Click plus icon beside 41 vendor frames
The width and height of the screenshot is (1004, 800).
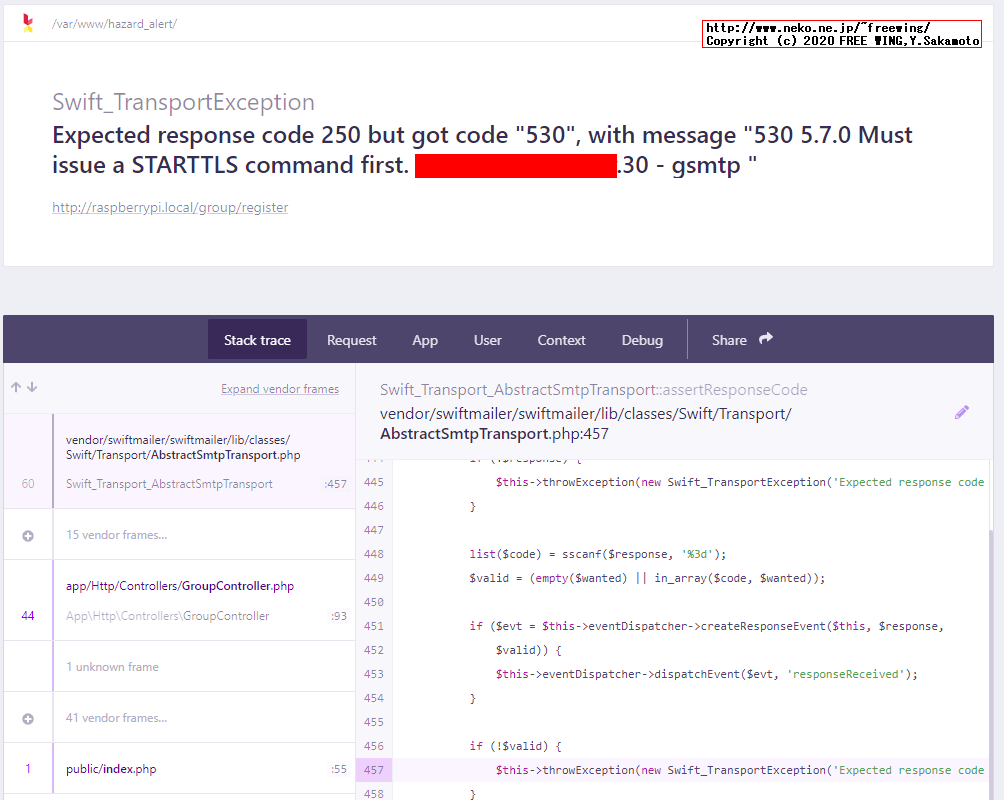[27, 717]
